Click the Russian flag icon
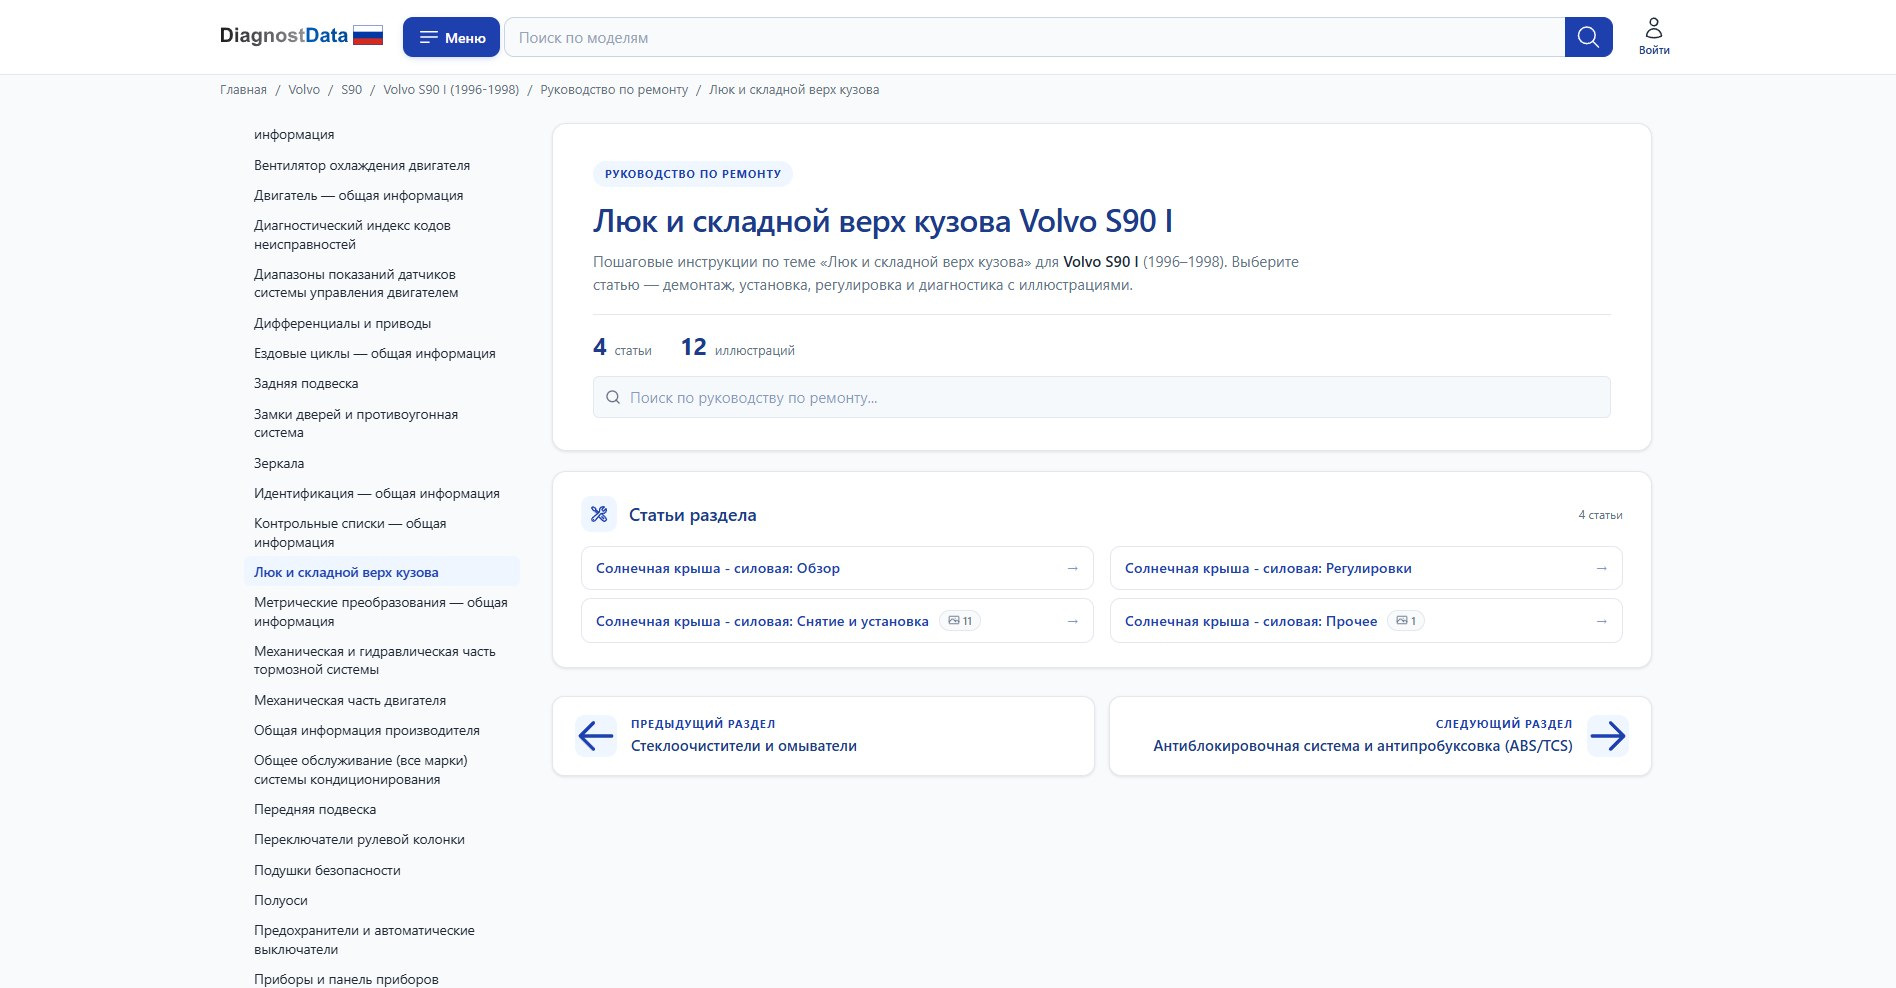This screenshot has width=1896, height=988. coord(368,36)
